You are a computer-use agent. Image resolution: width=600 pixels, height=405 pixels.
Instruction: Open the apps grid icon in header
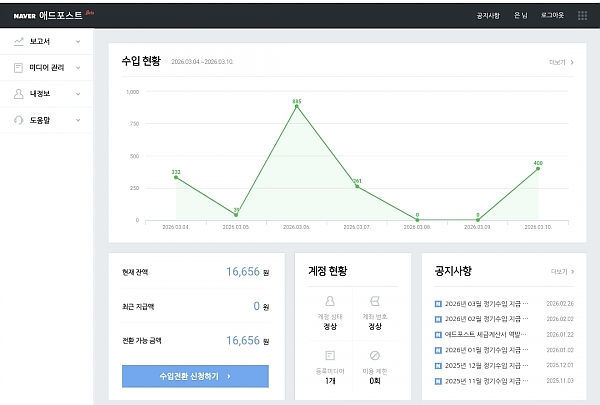[583, 15]
